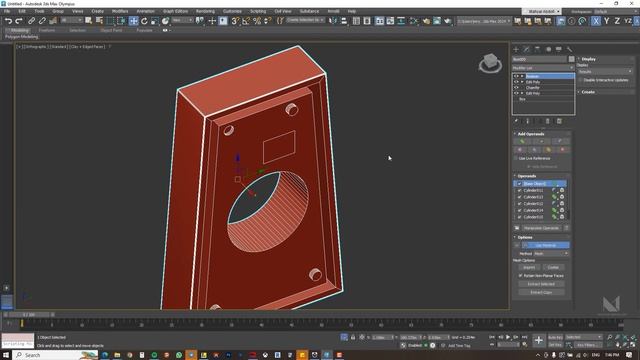The image size is (640, 360).
Task: Click the Cookie button
Action: (x=553, y=267)
